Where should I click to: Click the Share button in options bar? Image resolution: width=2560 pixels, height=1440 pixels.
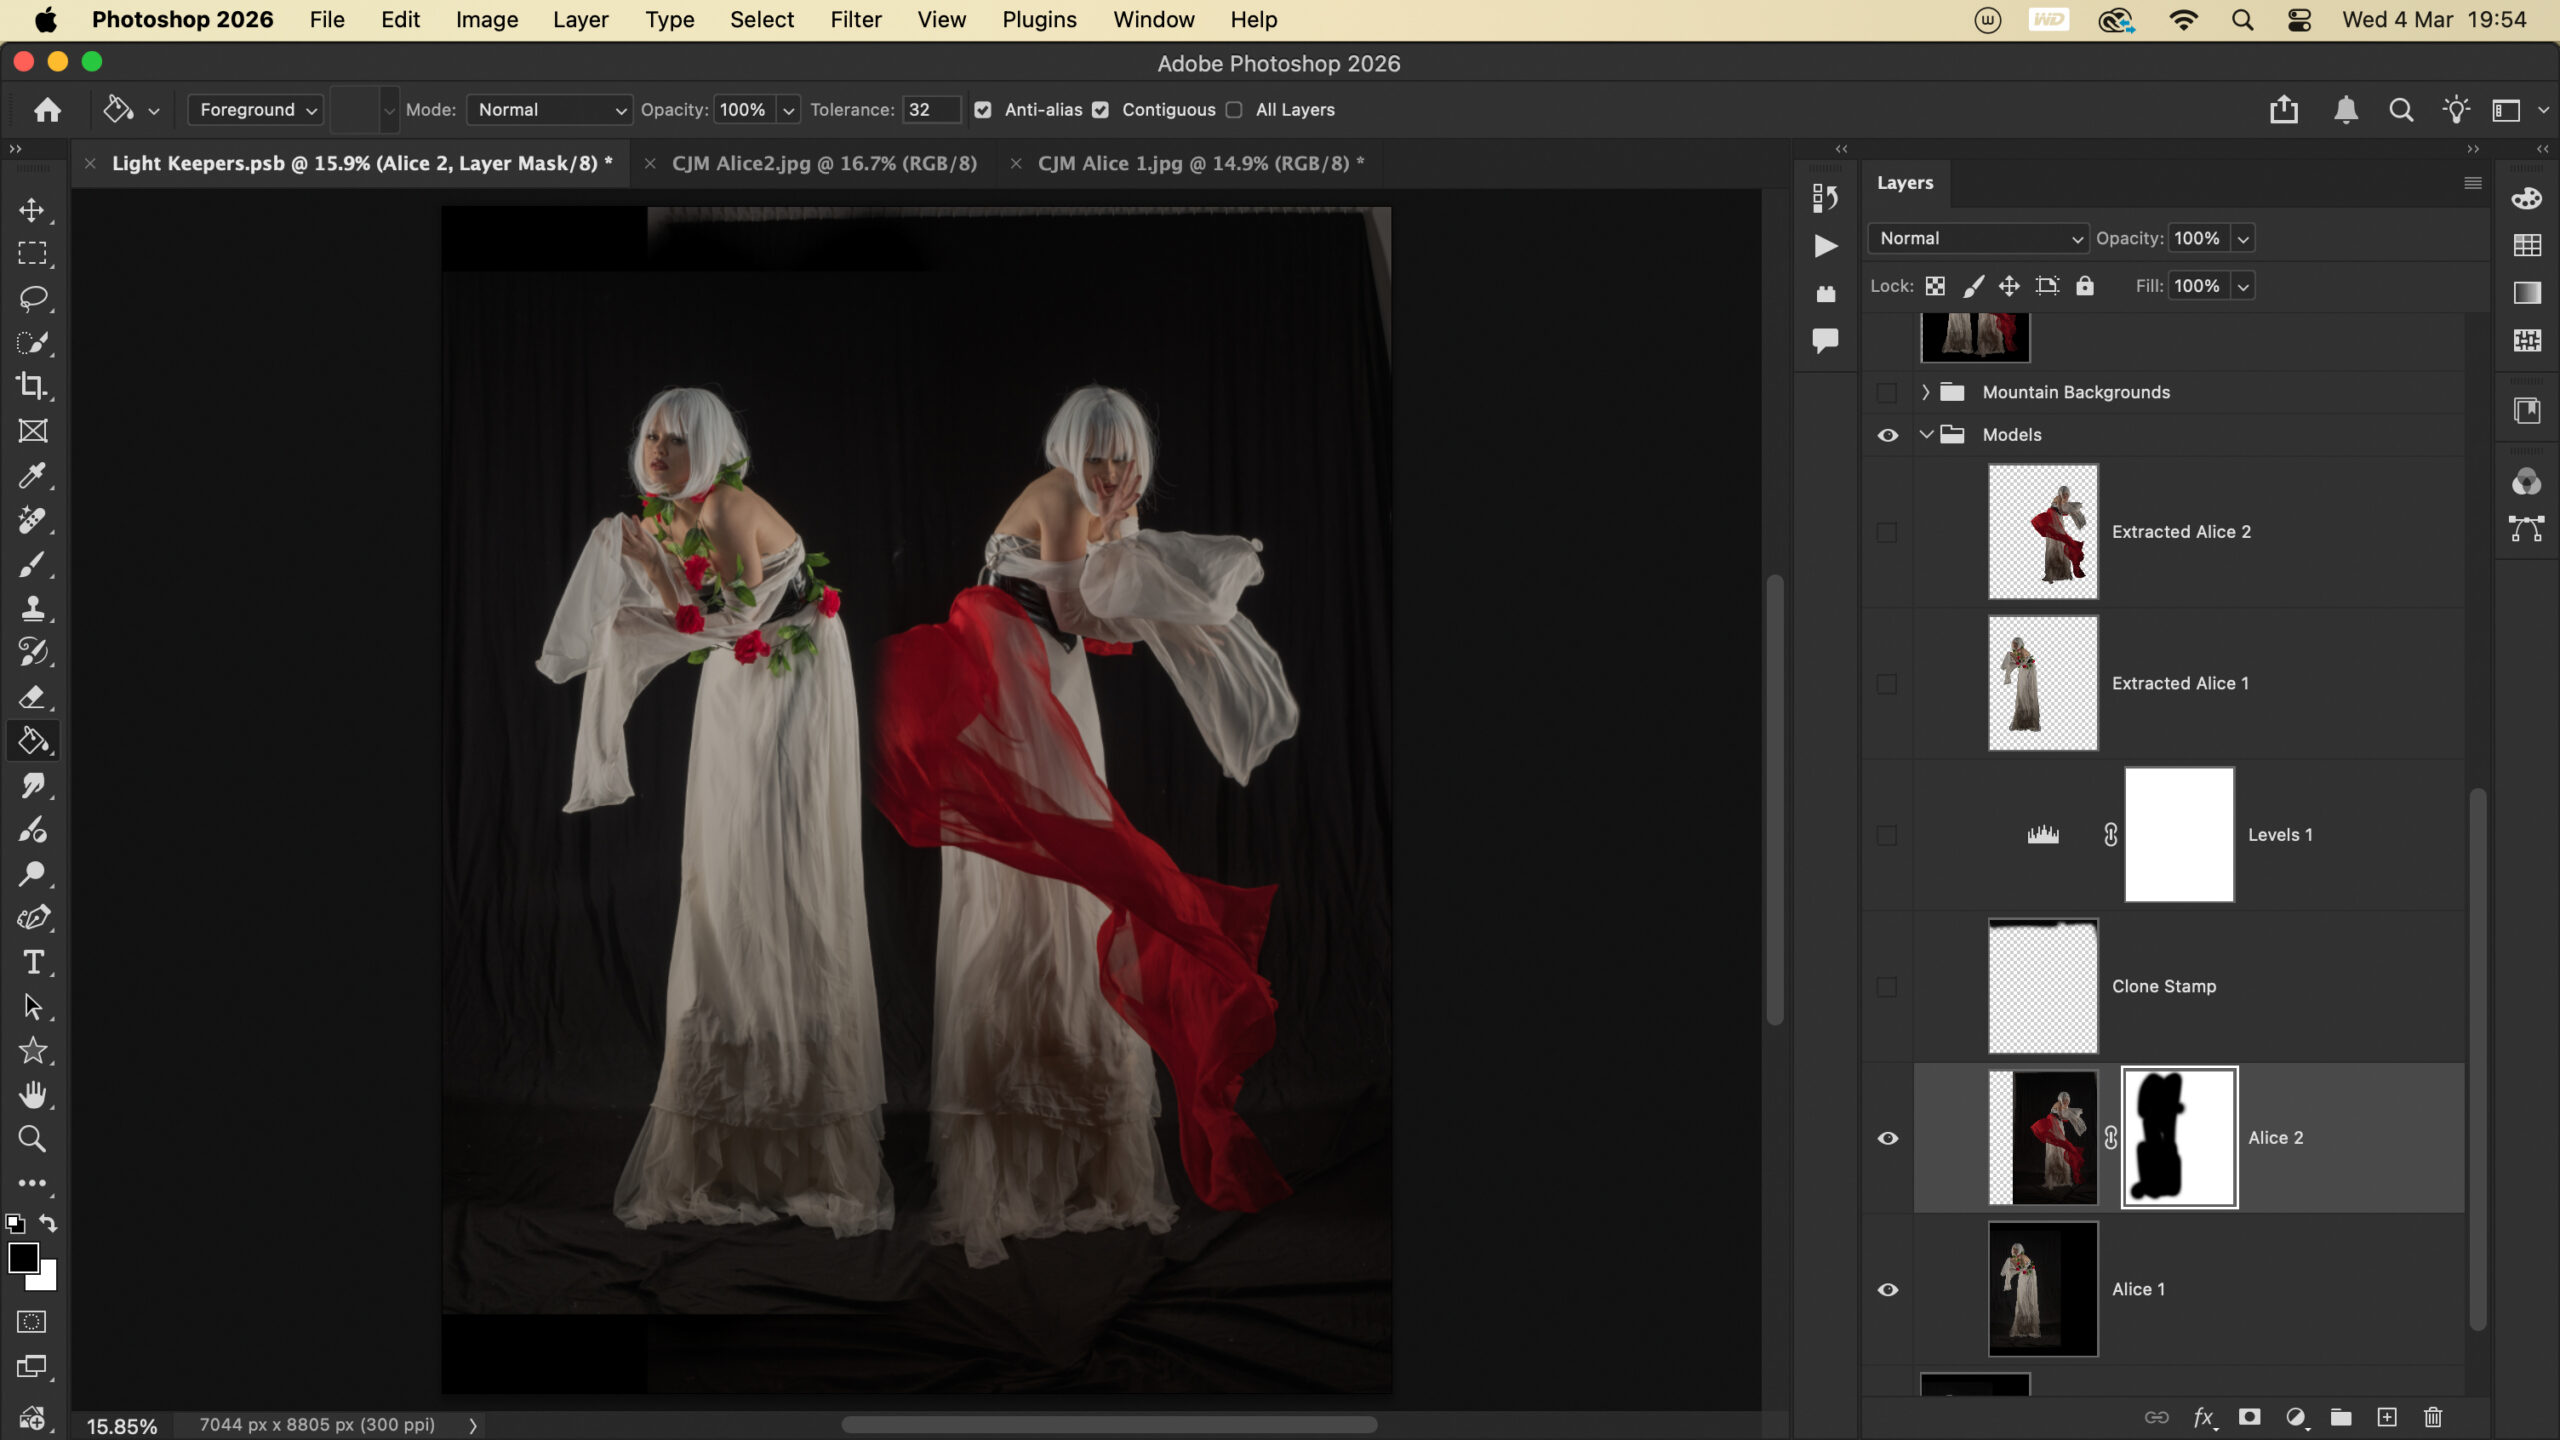click(x=2283, y=110)
